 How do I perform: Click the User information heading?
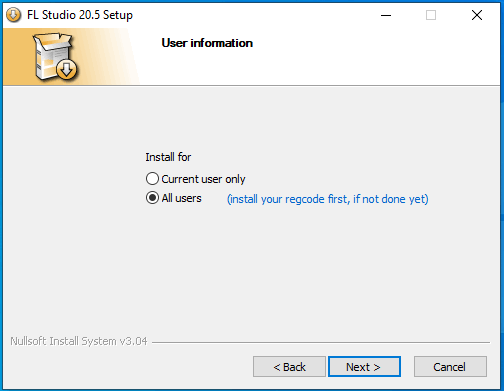(207, 43)
